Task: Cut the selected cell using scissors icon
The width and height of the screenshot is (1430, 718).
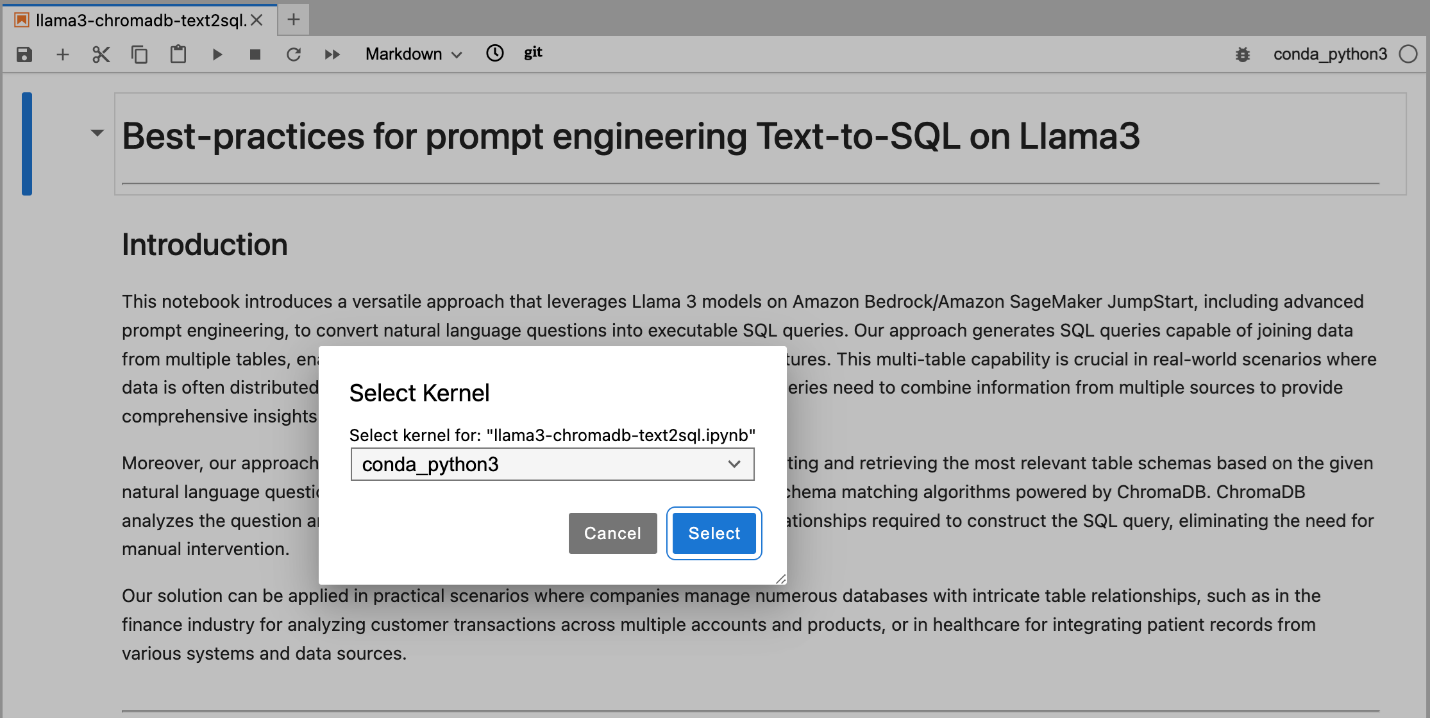Action: point(101,55)
